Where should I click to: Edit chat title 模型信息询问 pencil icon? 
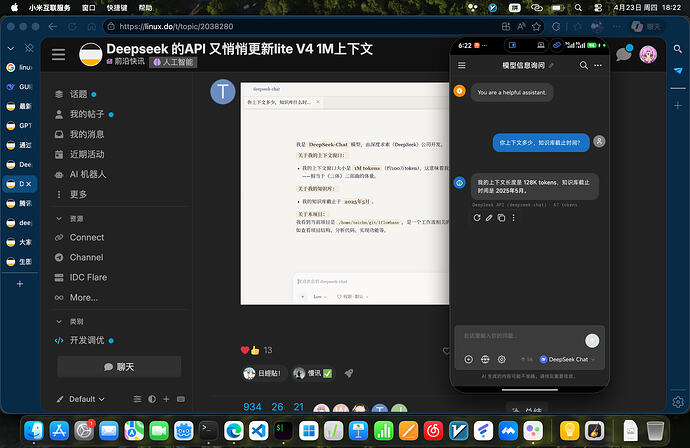click(x=551, y=65)
